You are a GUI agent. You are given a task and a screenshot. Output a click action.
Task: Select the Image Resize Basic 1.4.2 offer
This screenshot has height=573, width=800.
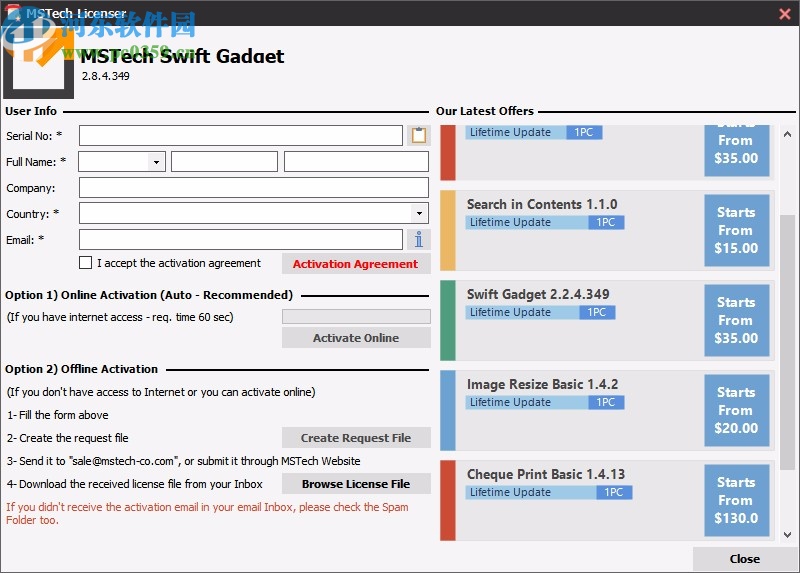[x=607, y=411]
